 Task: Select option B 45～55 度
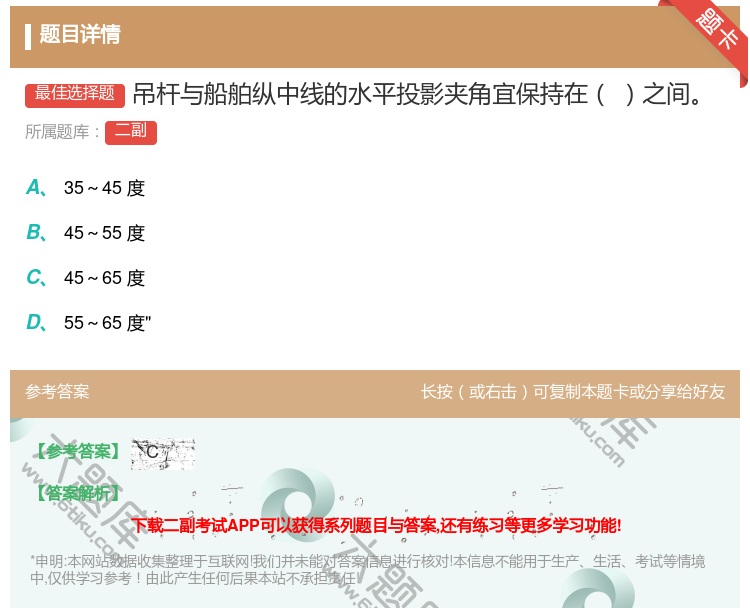[x=85, y=232]
